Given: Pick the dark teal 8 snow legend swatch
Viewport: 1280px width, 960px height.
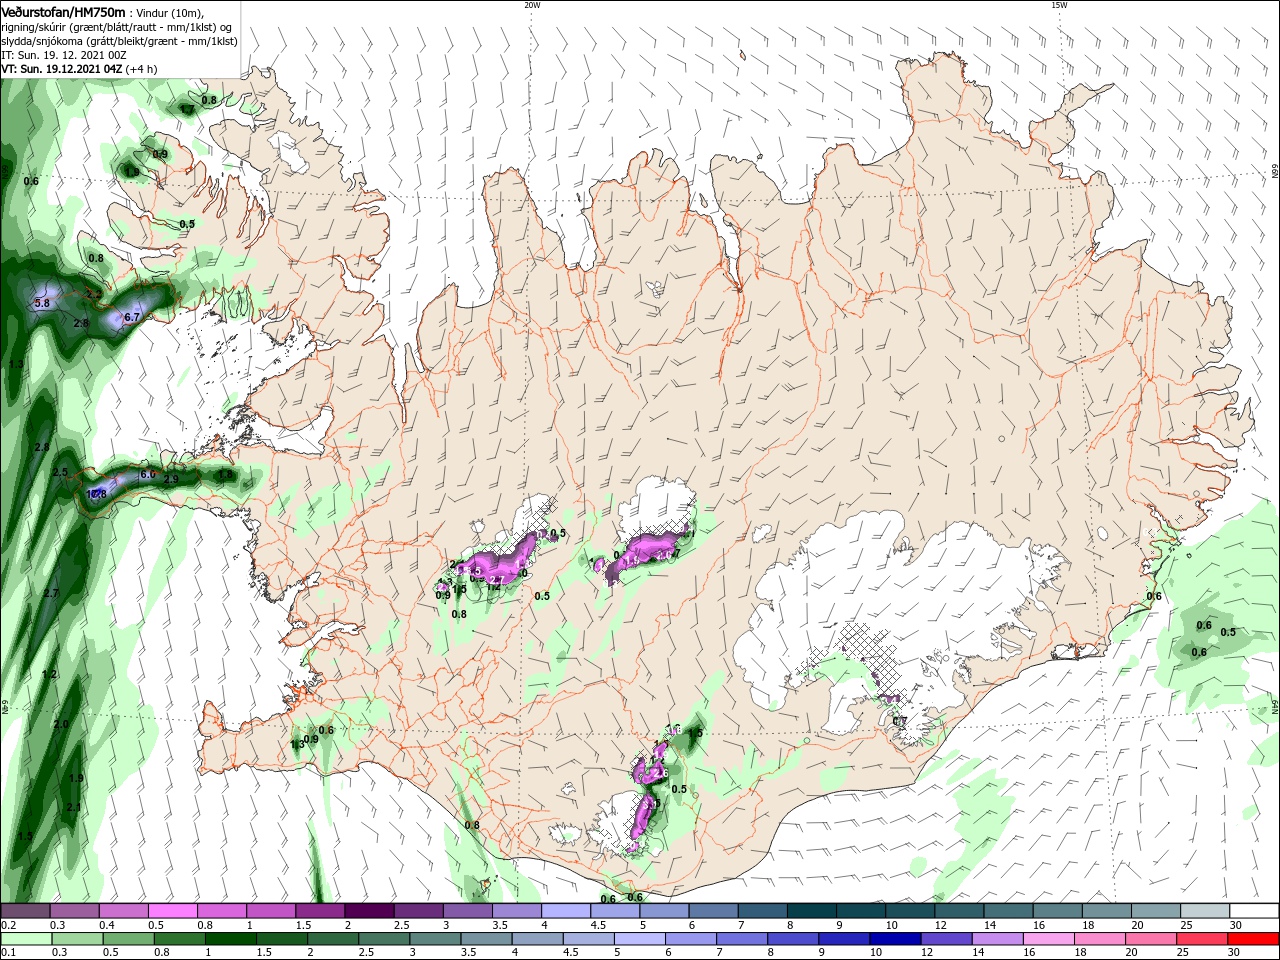Looking at the screenshot, I should pyautogui.click(x=812, y=911).
